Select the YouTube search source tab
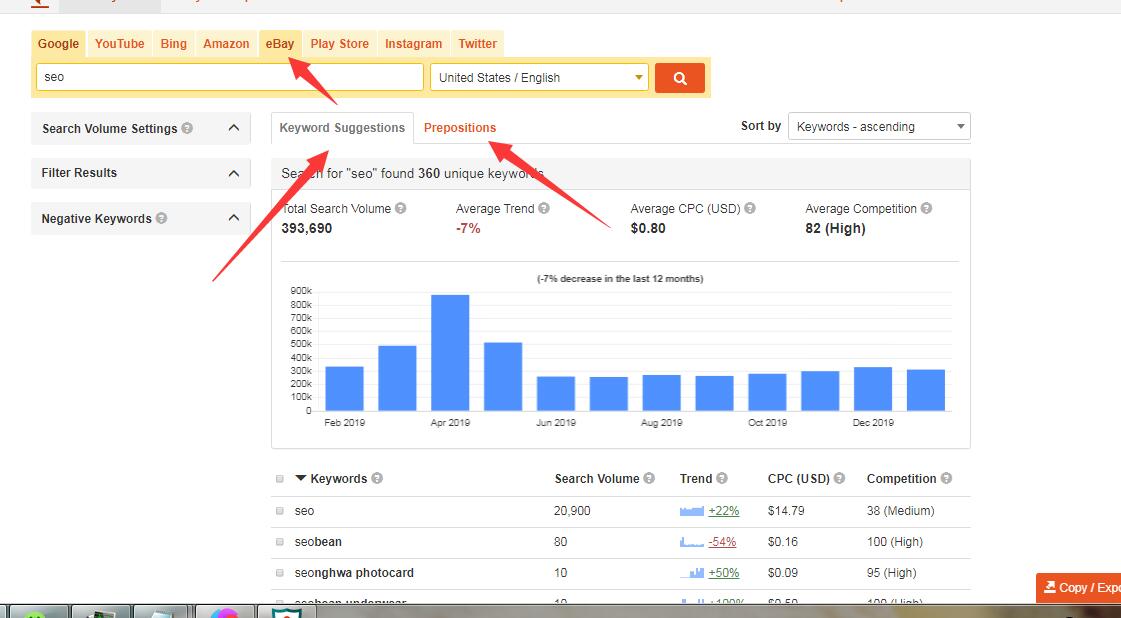 click(119, 44)
